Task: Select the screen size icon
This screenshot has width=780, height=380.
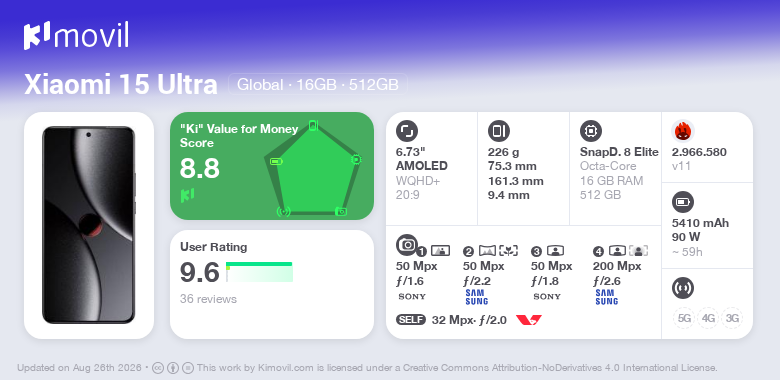Action: pyautogui.click(x=407, y=131)
